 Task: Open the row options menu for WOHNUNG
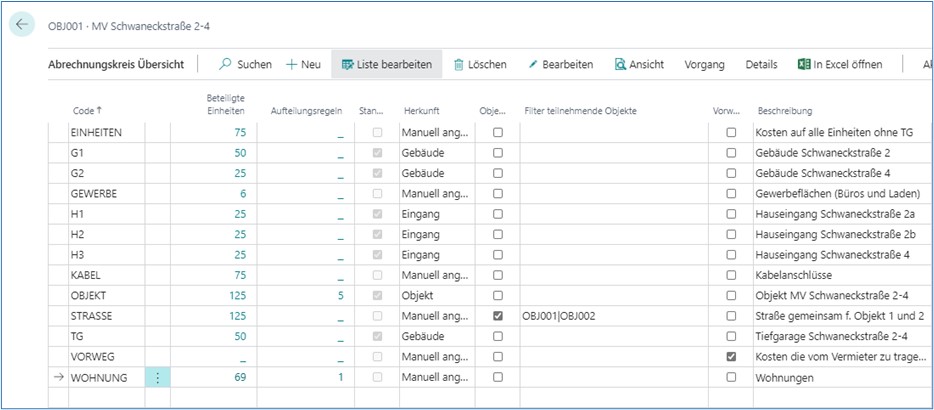coord(157,377)
